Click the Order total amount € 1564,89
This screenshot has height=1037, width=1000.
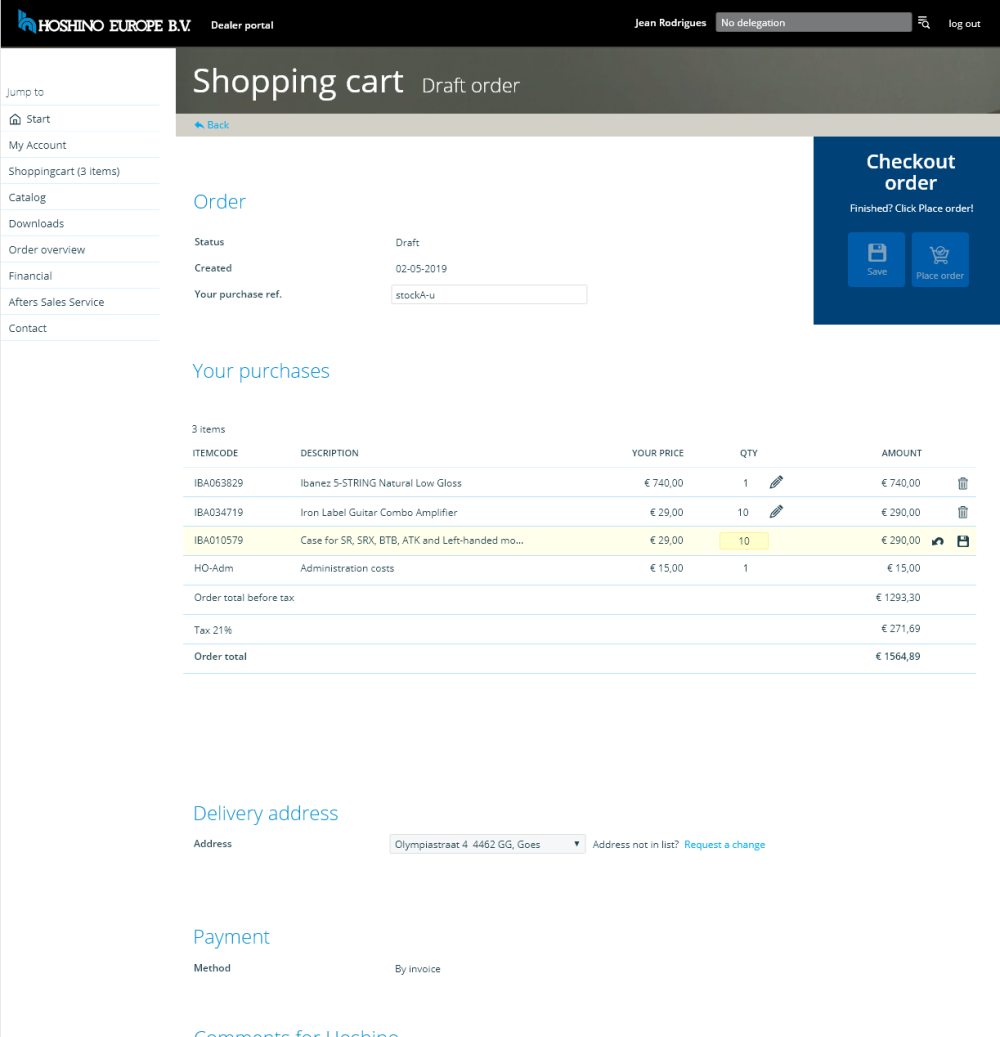click(897, 656)
